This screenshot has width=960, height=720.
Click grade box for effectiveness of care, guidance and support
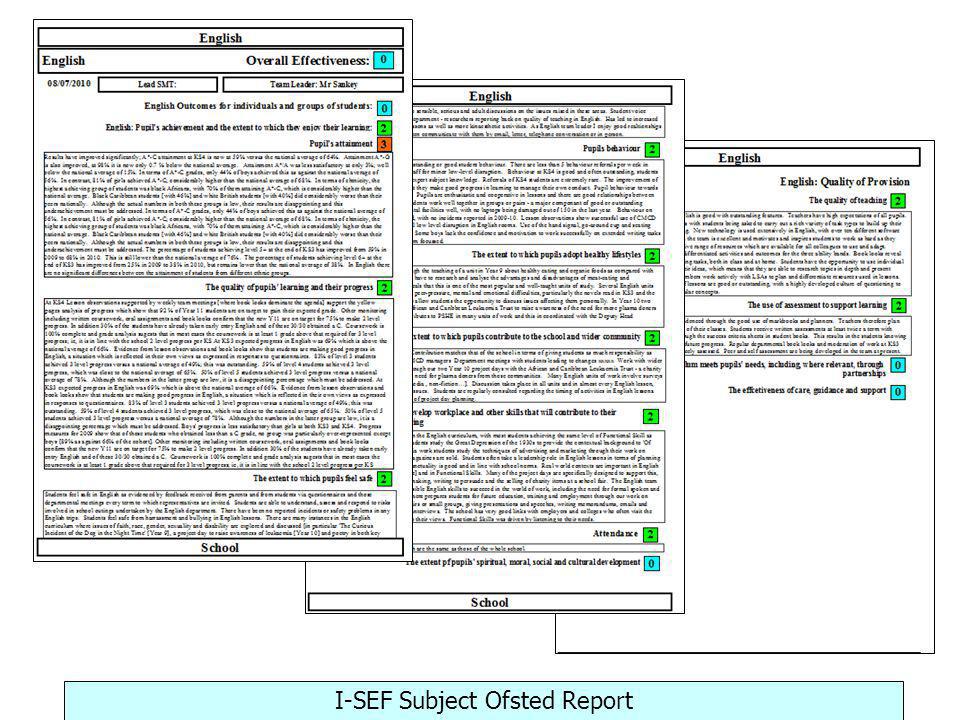click(x=898, y=392)
